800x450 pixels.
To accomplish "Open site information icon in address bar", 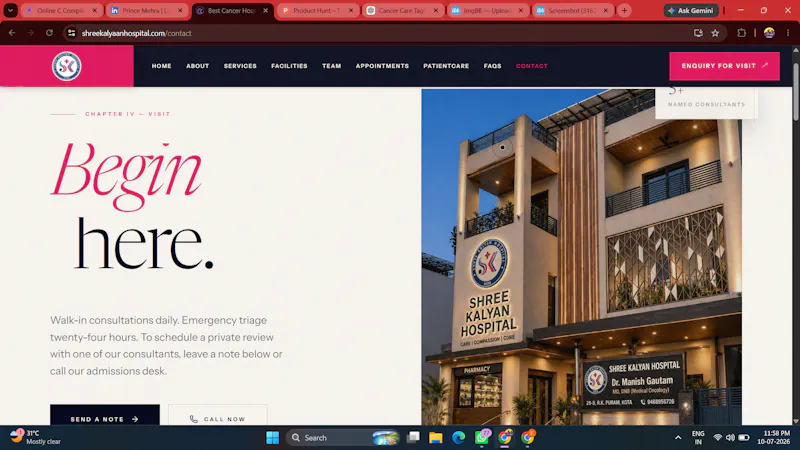I will [71, 33].
